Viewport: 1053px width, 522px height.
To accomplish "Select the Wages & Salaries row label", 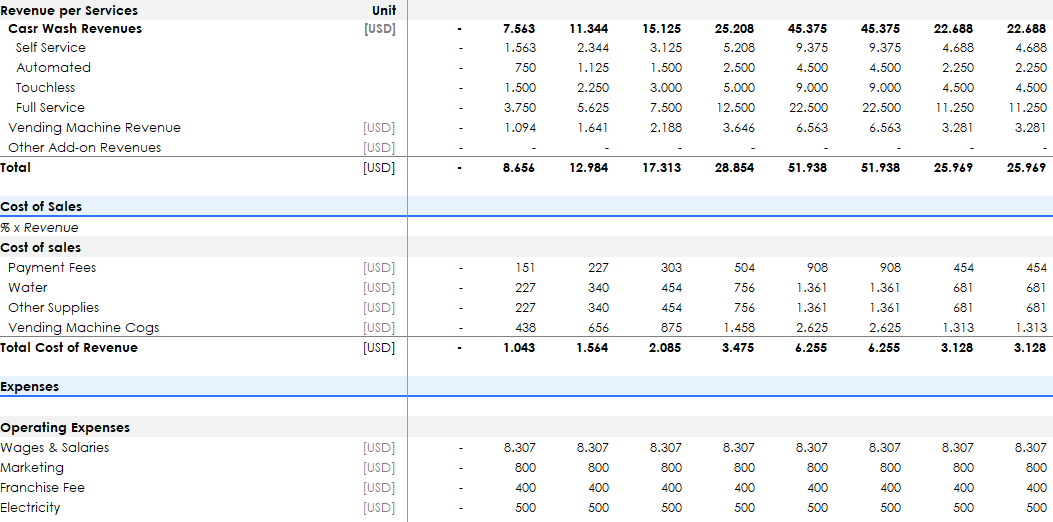I will (x=55, y=448).
